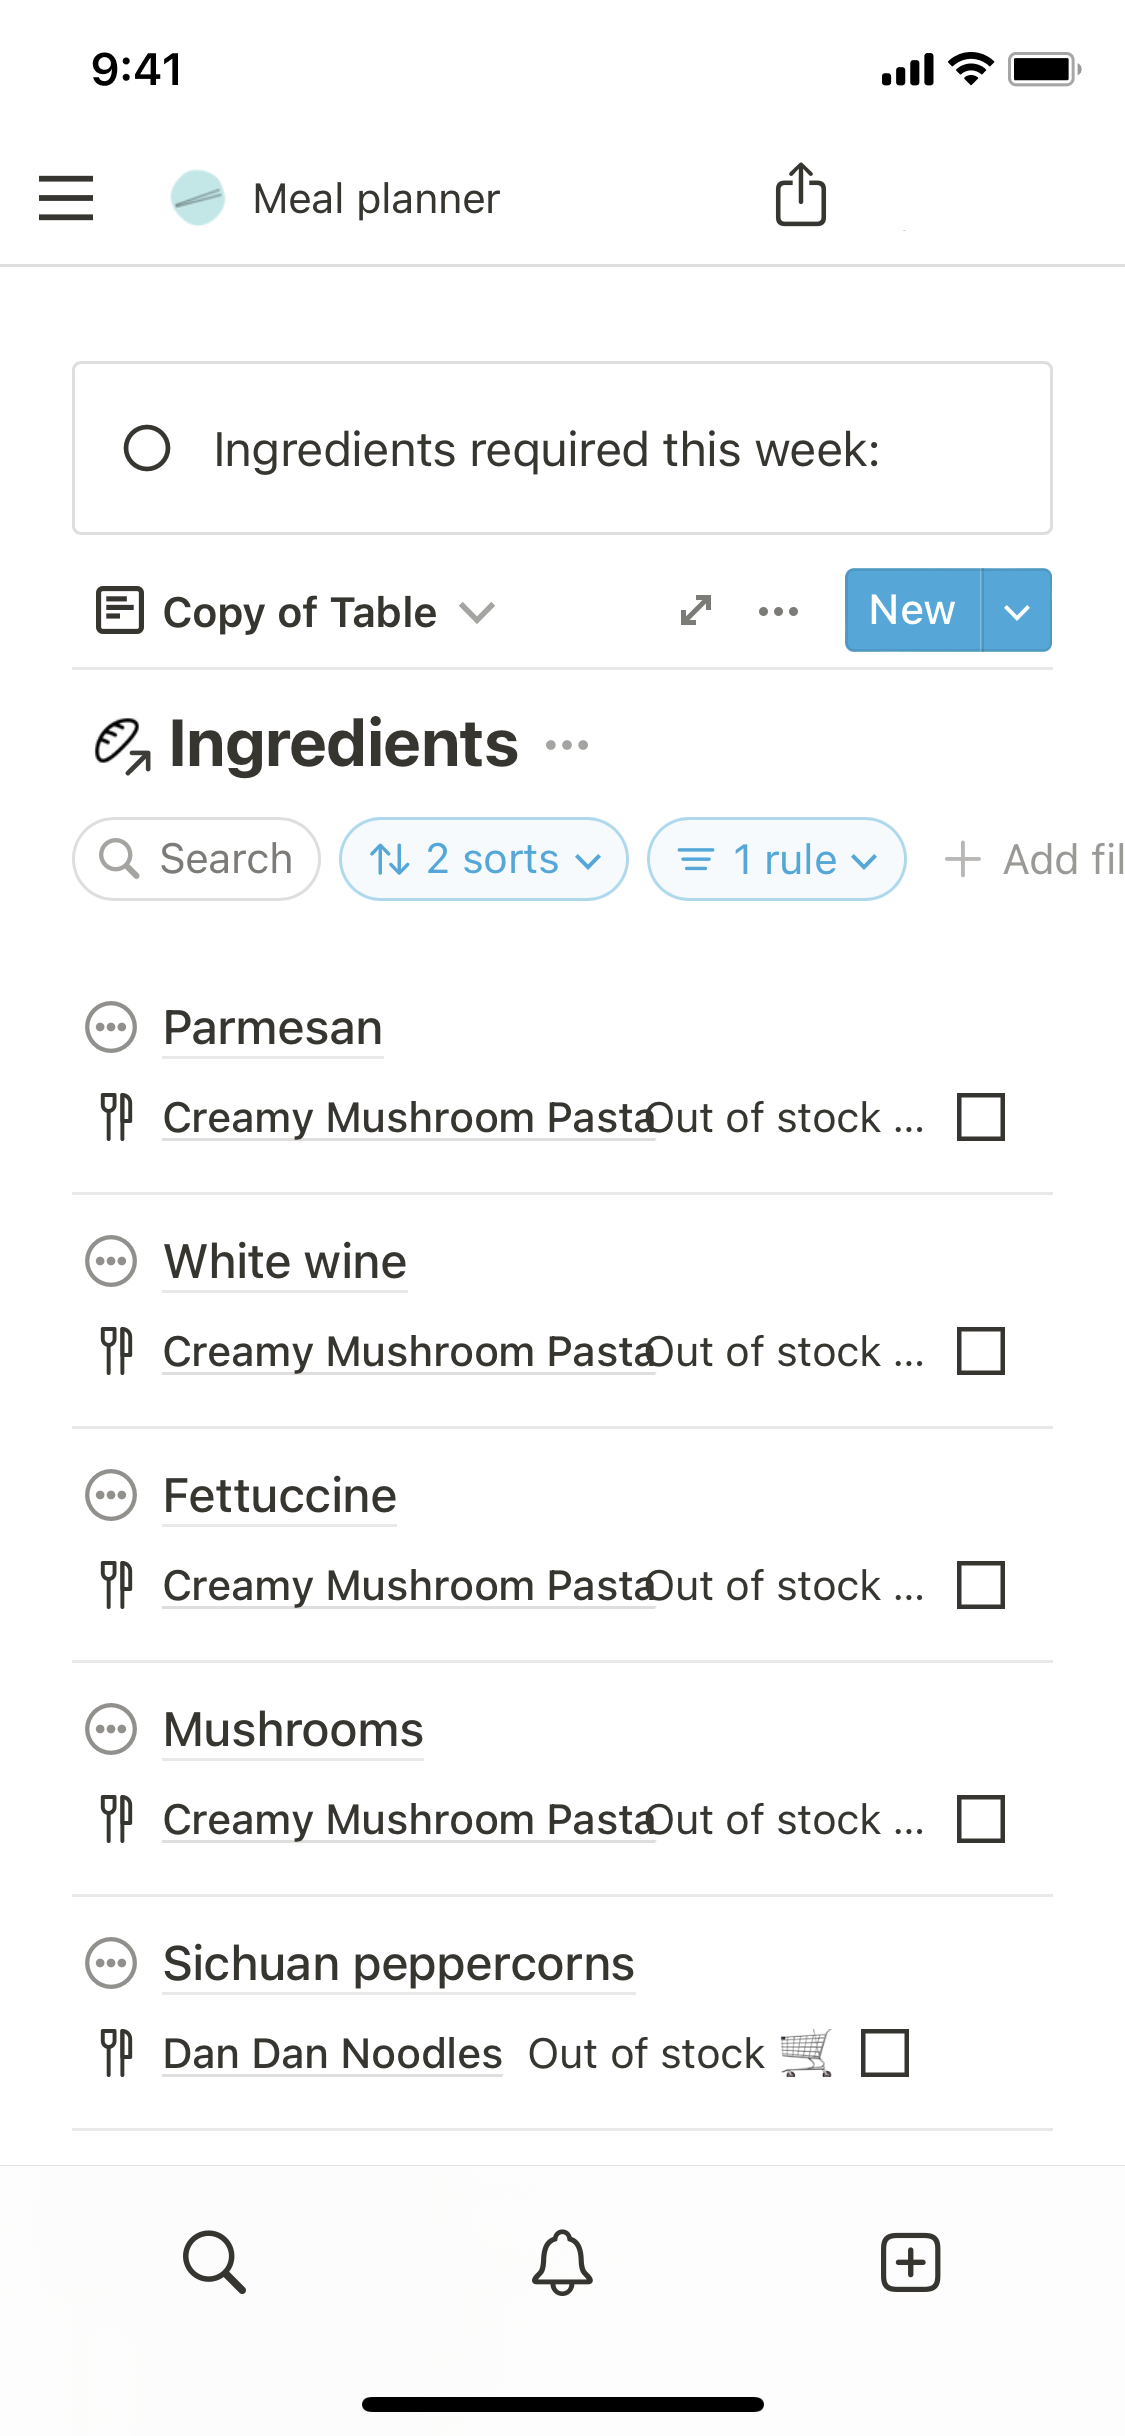Open the 2 sorts dropdown
1125x2436 pixels.
coord(484,859)
